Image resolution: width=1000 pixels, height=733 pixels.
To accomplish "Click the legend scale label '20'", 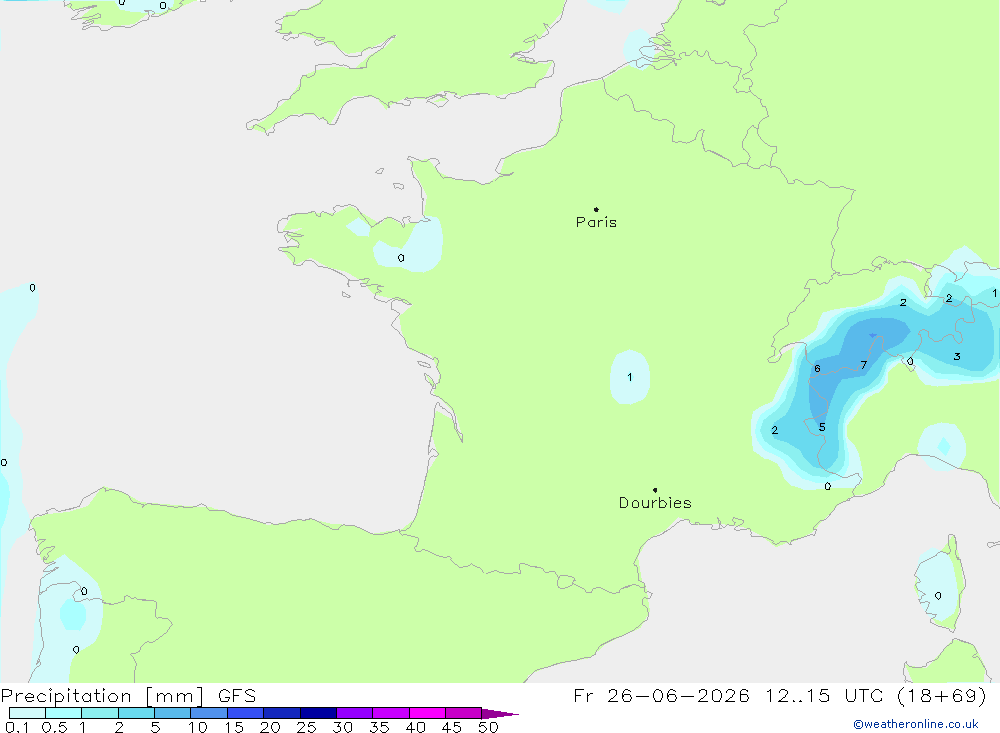I will 270,727.
